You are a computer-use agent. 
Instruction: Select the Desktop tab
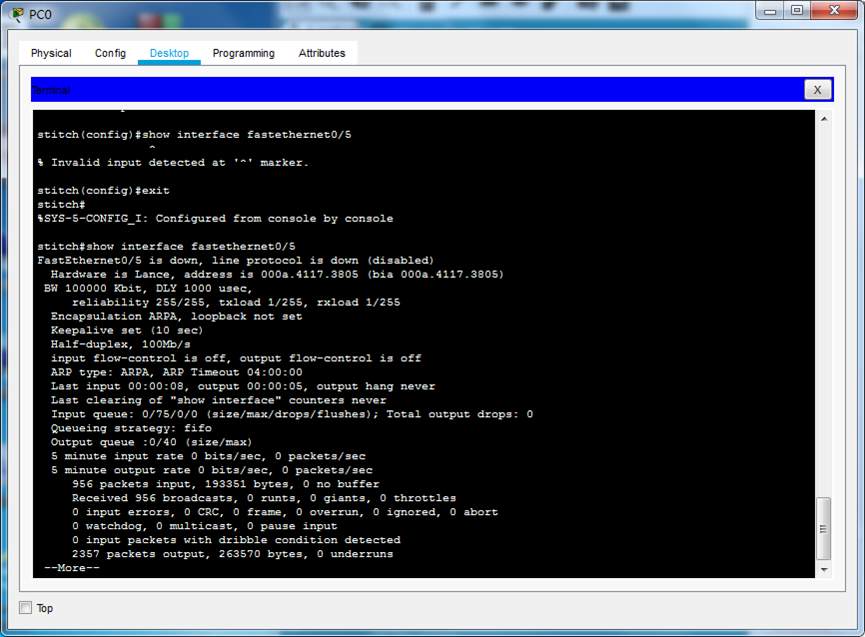(x=169, y=53)
